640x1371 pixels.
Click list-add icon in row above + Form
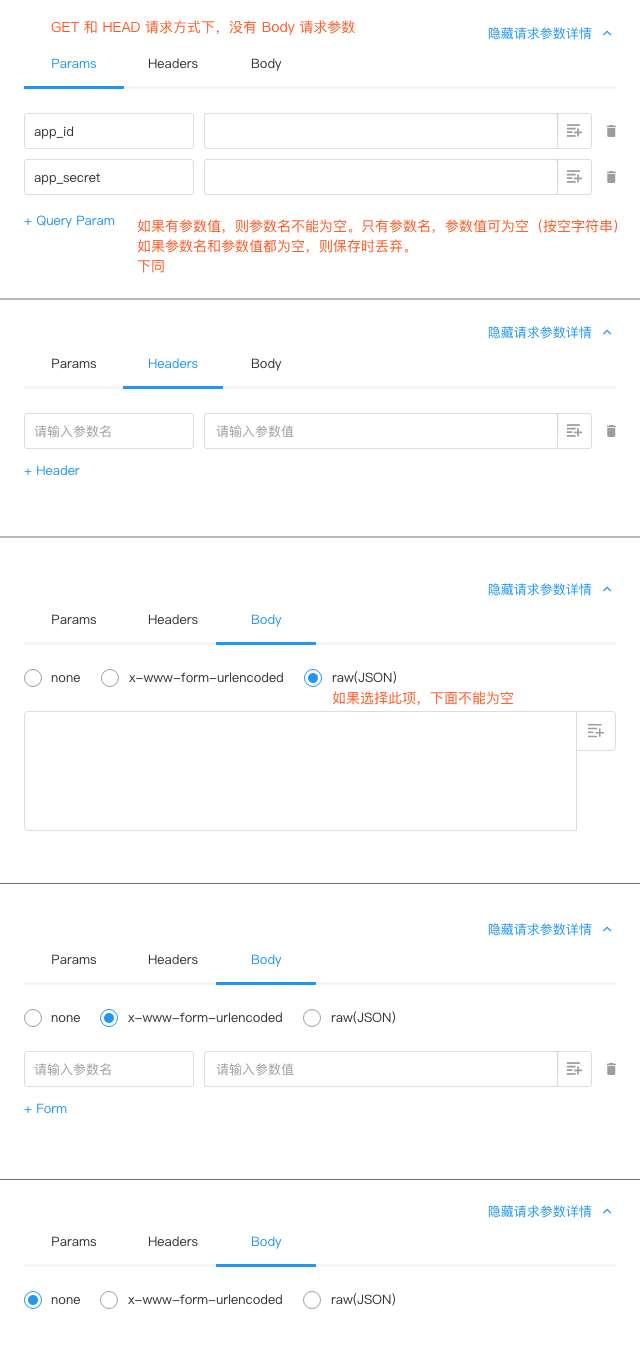pyautogui.click(x=574, y=1069)
